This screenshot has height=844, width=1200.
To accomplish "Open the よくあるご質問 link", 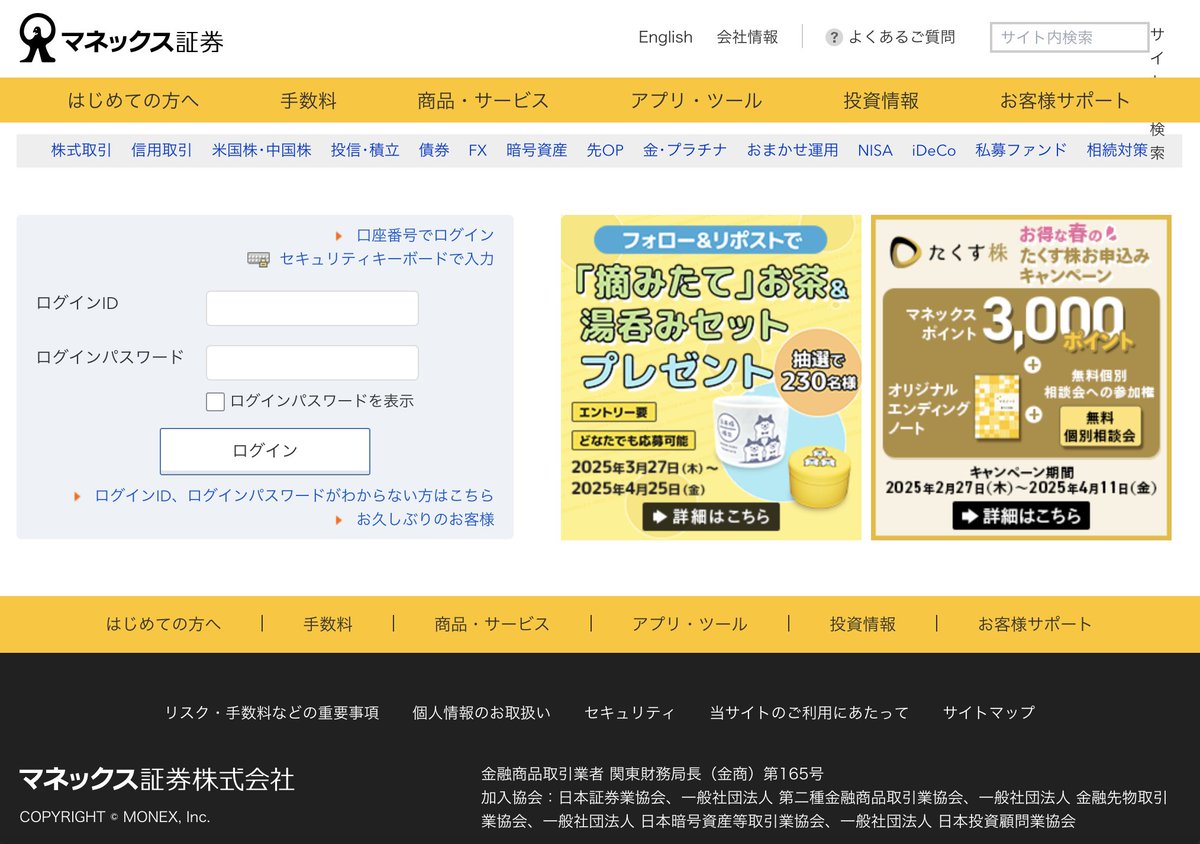I will (x=902, y=37).
